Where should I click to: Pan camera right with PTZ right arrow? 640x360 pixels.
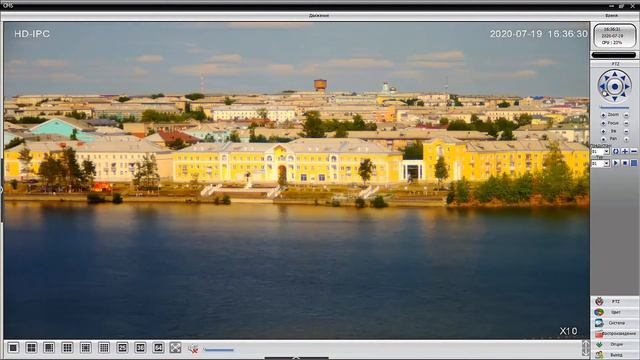(x=627, y=87)
